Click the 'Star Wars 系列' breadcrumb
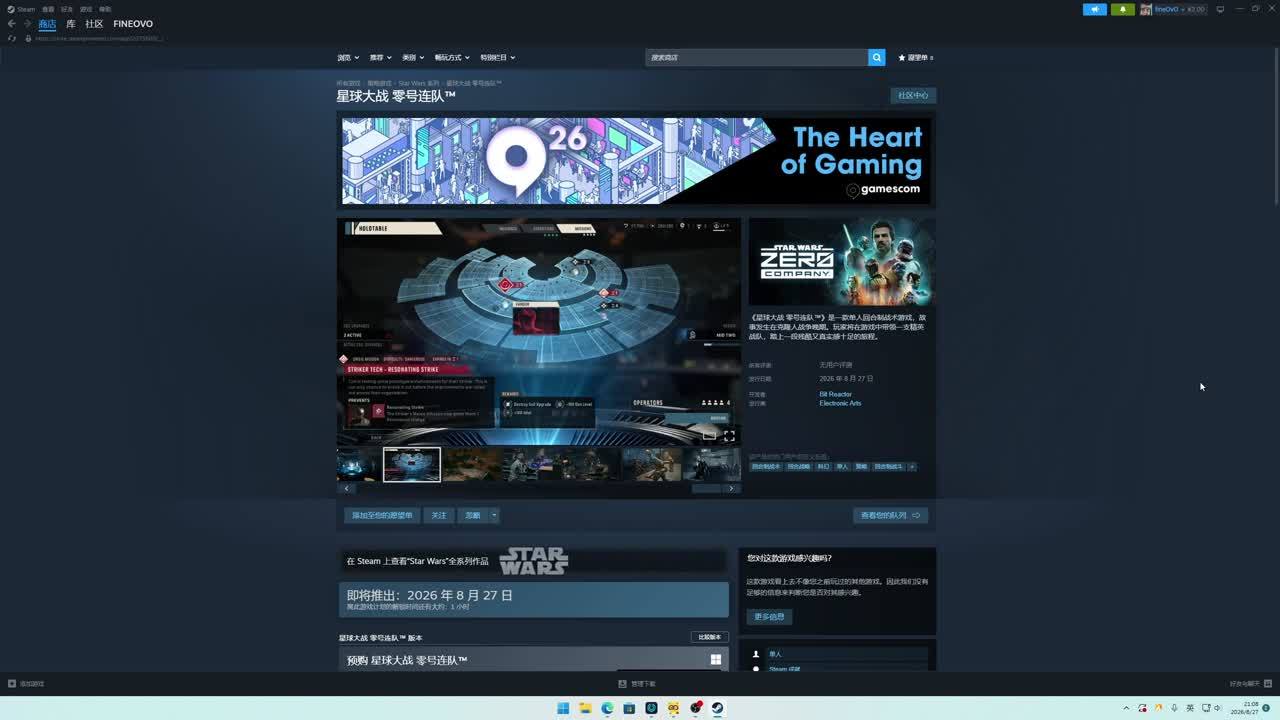 pyautogui.click(x=419, y=84)
